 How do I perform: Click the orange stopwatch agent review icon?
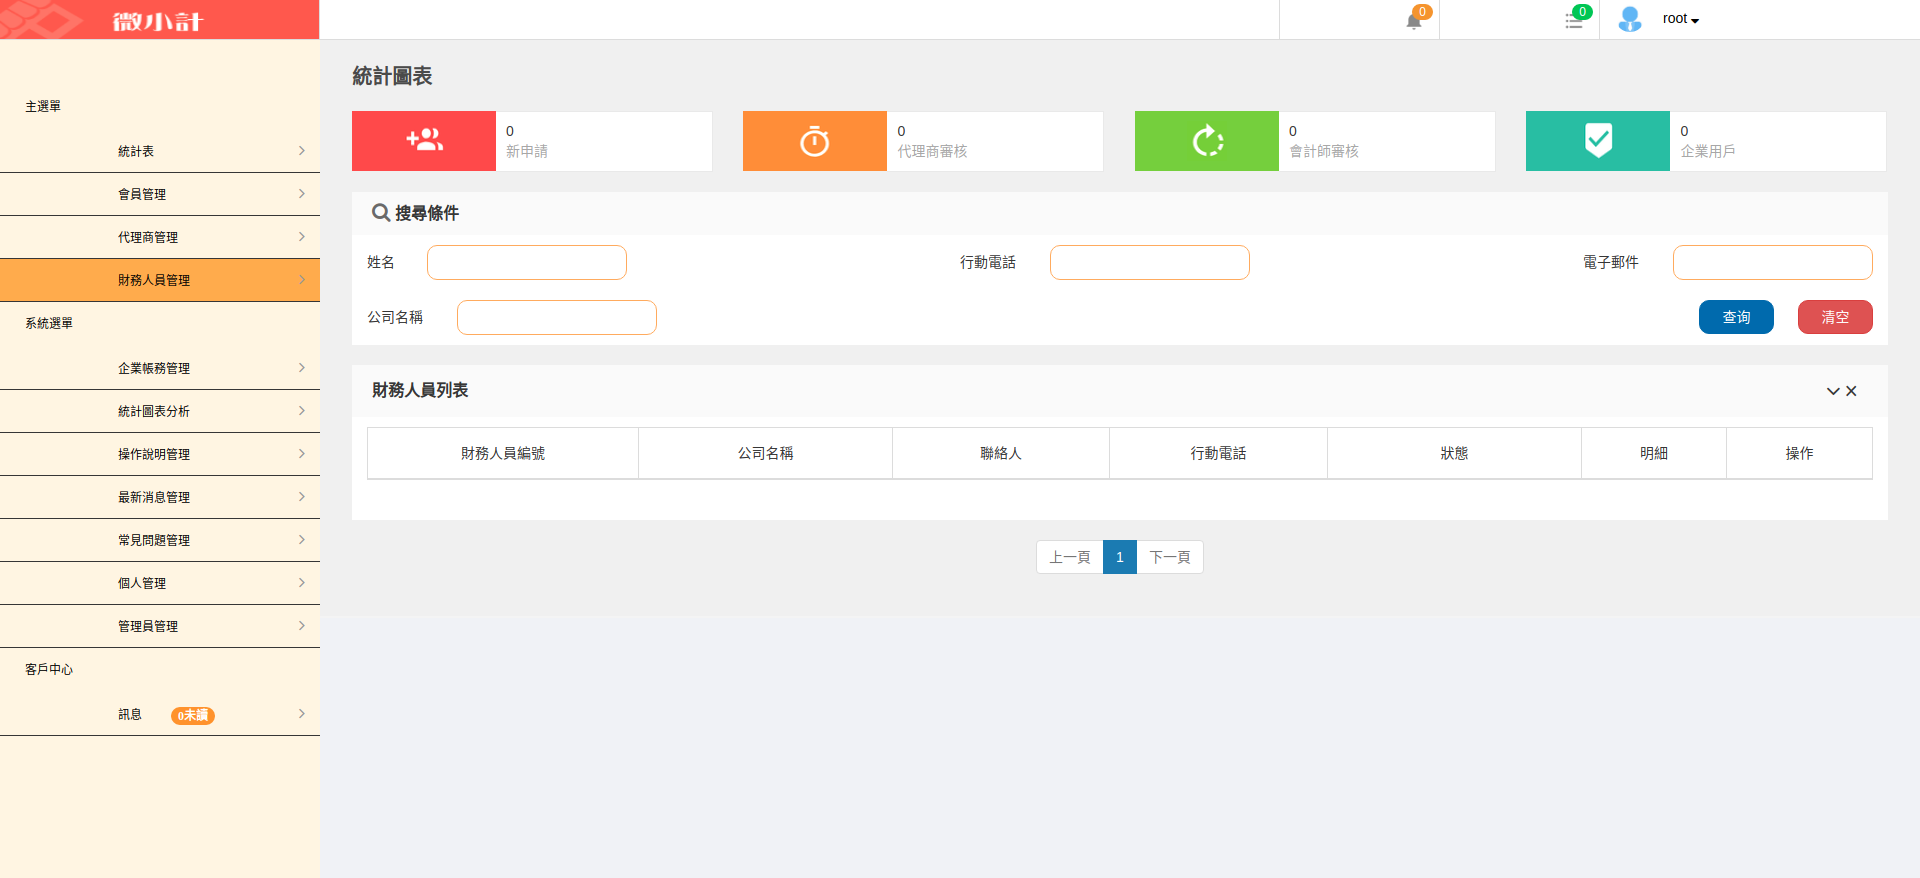(814, 141)
